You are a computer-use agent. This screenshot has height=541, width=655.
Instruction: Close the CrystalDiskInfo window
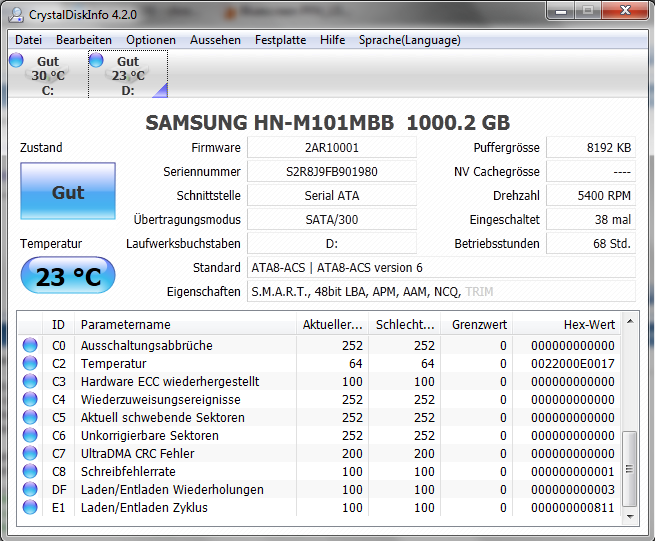click(x=625, y=11)
